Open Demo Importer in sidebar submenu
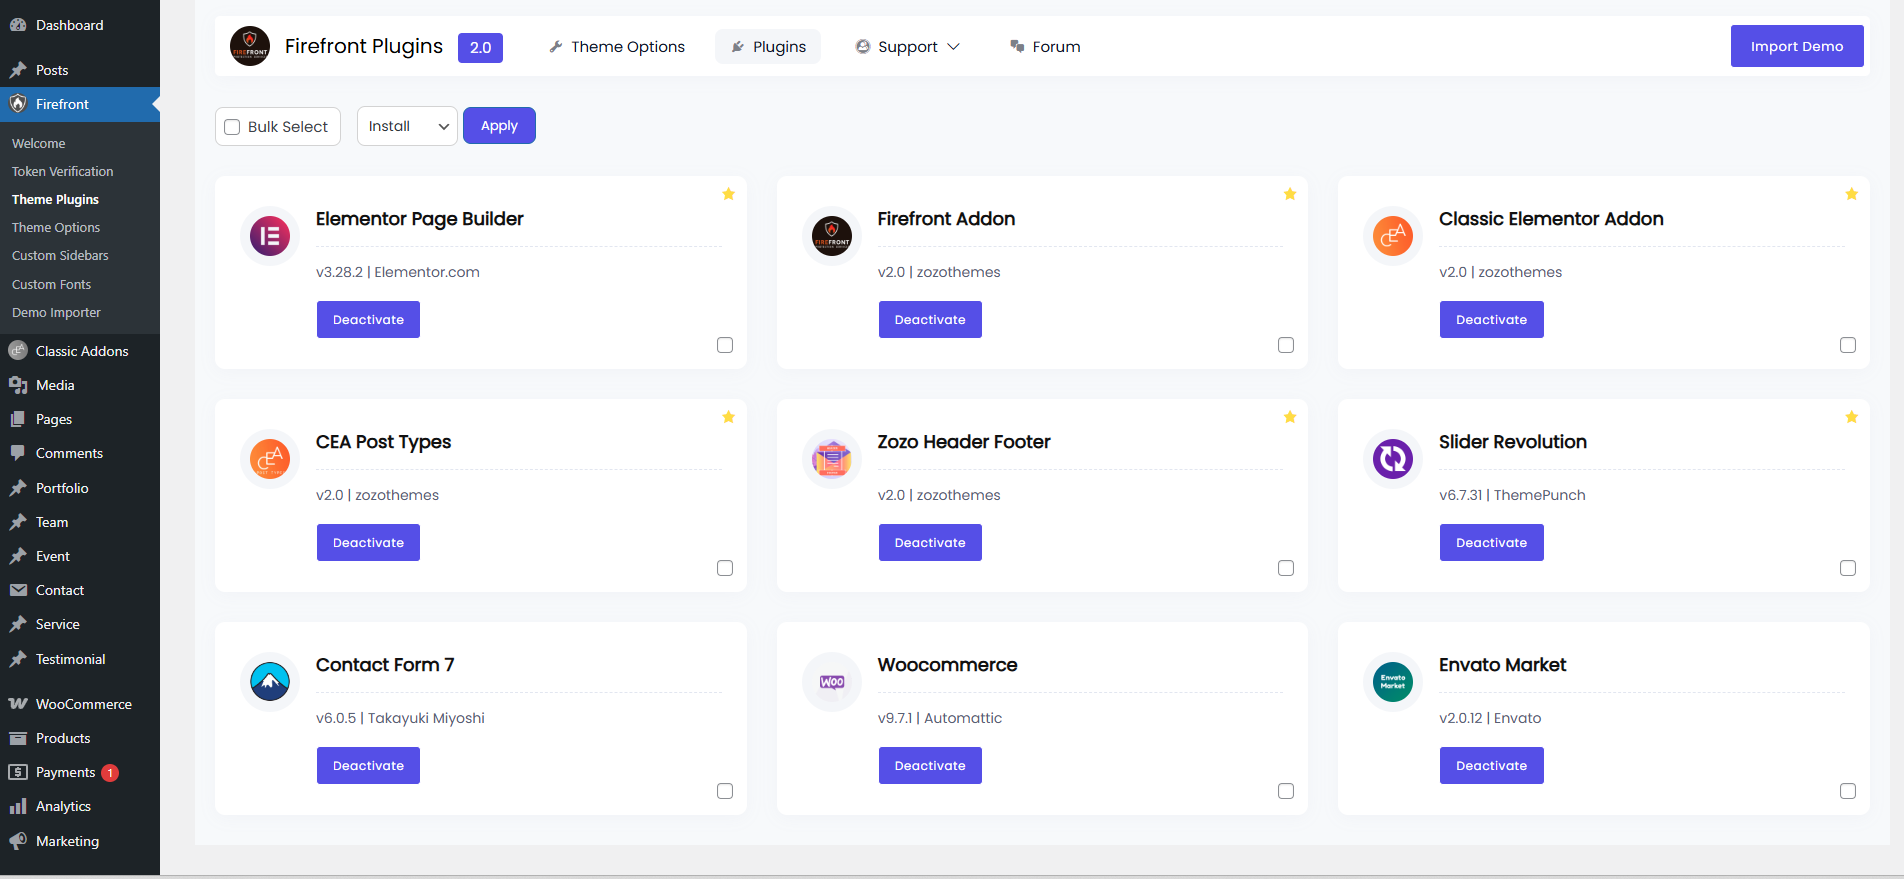This screenshot has height=879, width=1904. 56,313
